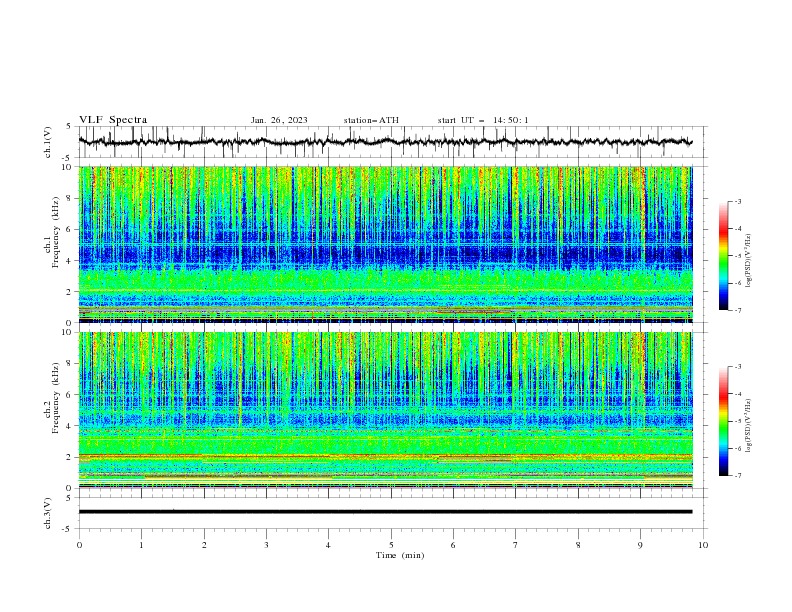This screenshot has width=792, height=612.
Task: Click the "-7" tick on ch.1 colorbar
Action: (738, 310)
